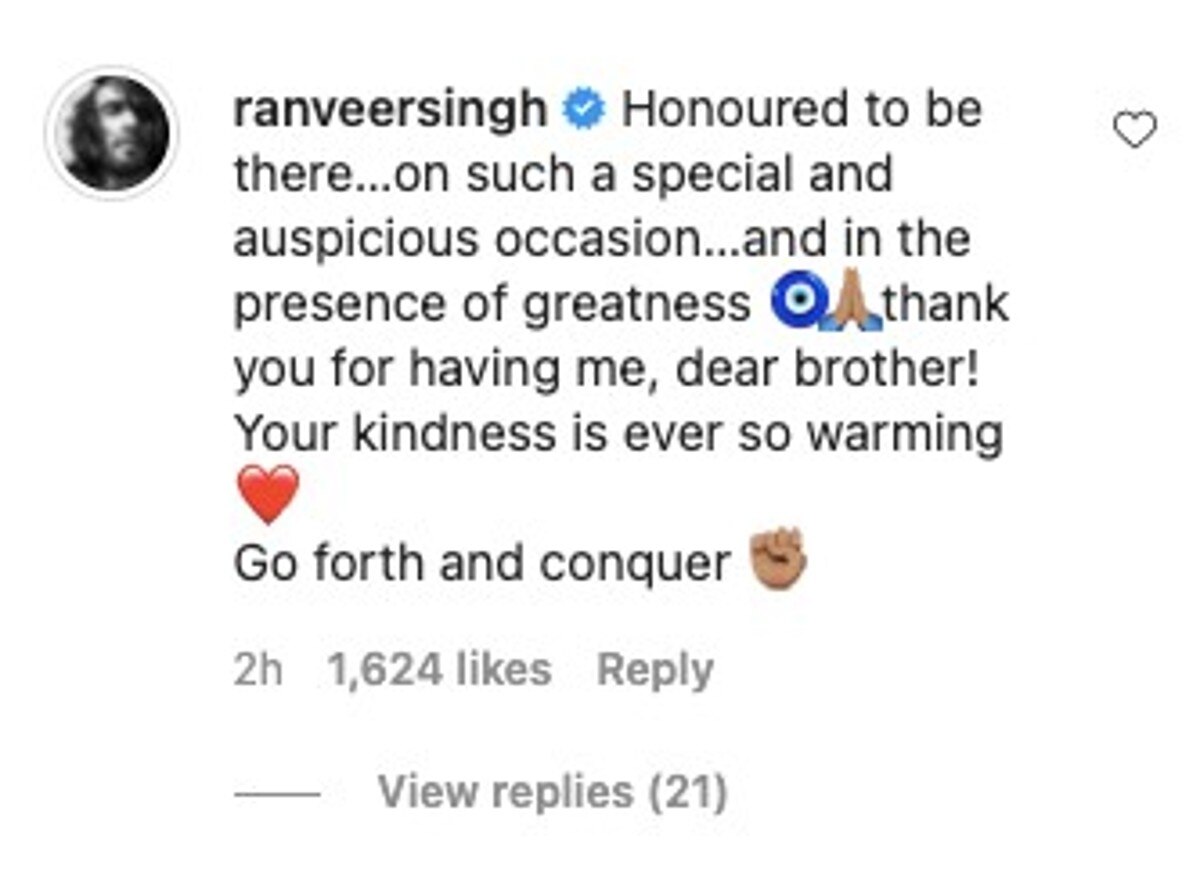Click the line 'Your kindness is ever so warming'
1200x883 pixels.
coord(618,436)
